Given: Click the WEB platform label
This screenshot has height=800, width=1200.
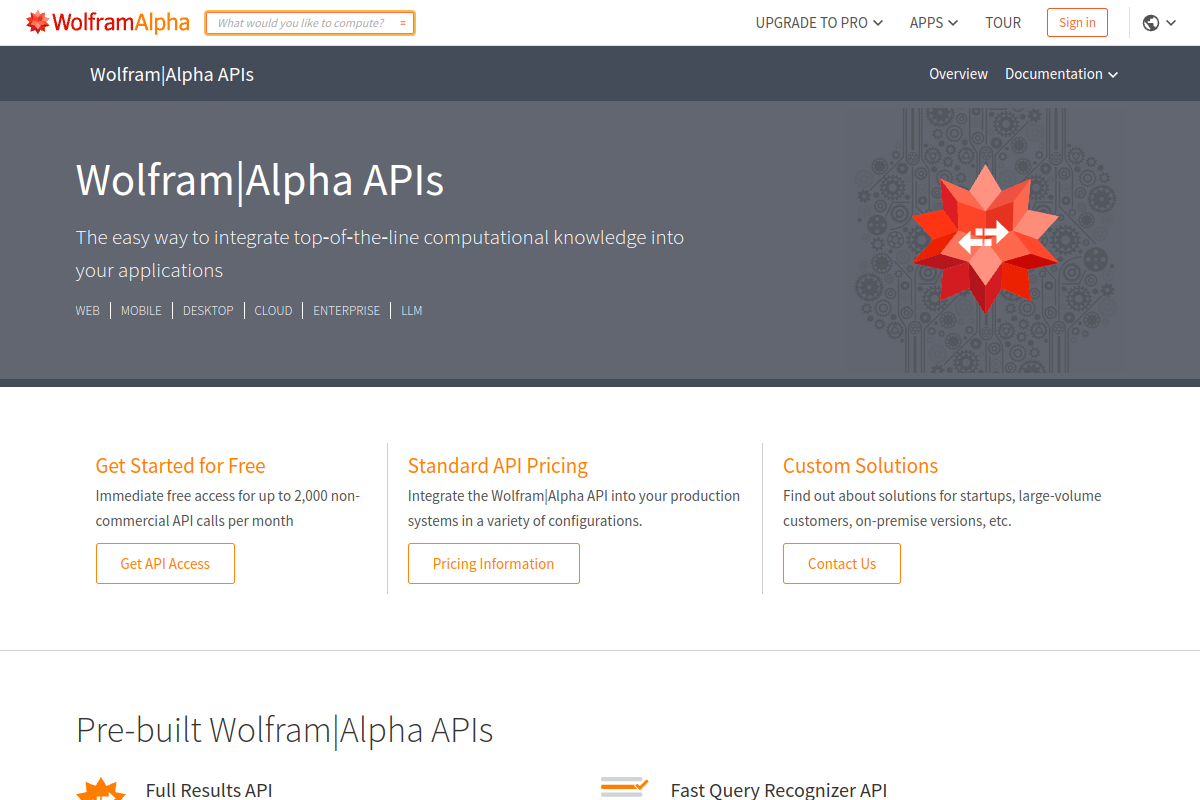Looking at the screenshot, I should 88,311.
